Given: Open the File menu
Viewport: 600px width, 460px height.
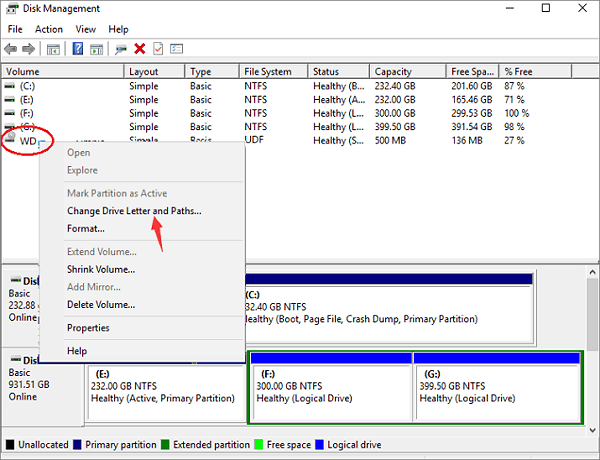Looking at the screenshot, I should point(15,30).
